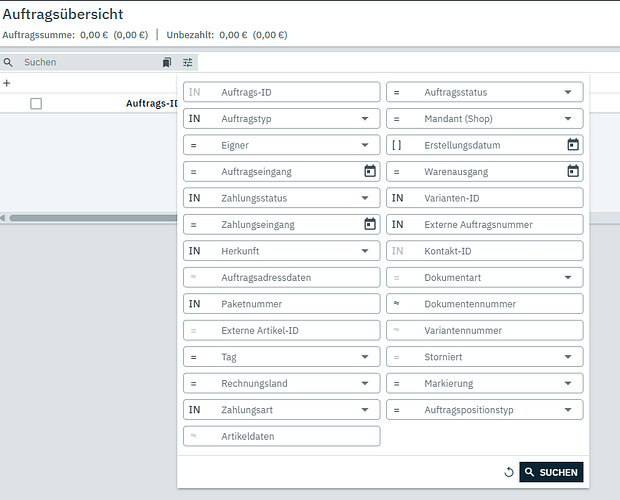The image size is (620, 500).
Task: Click the left arrow of the horizontal scrollbar
Action: (x=3, y=218)
